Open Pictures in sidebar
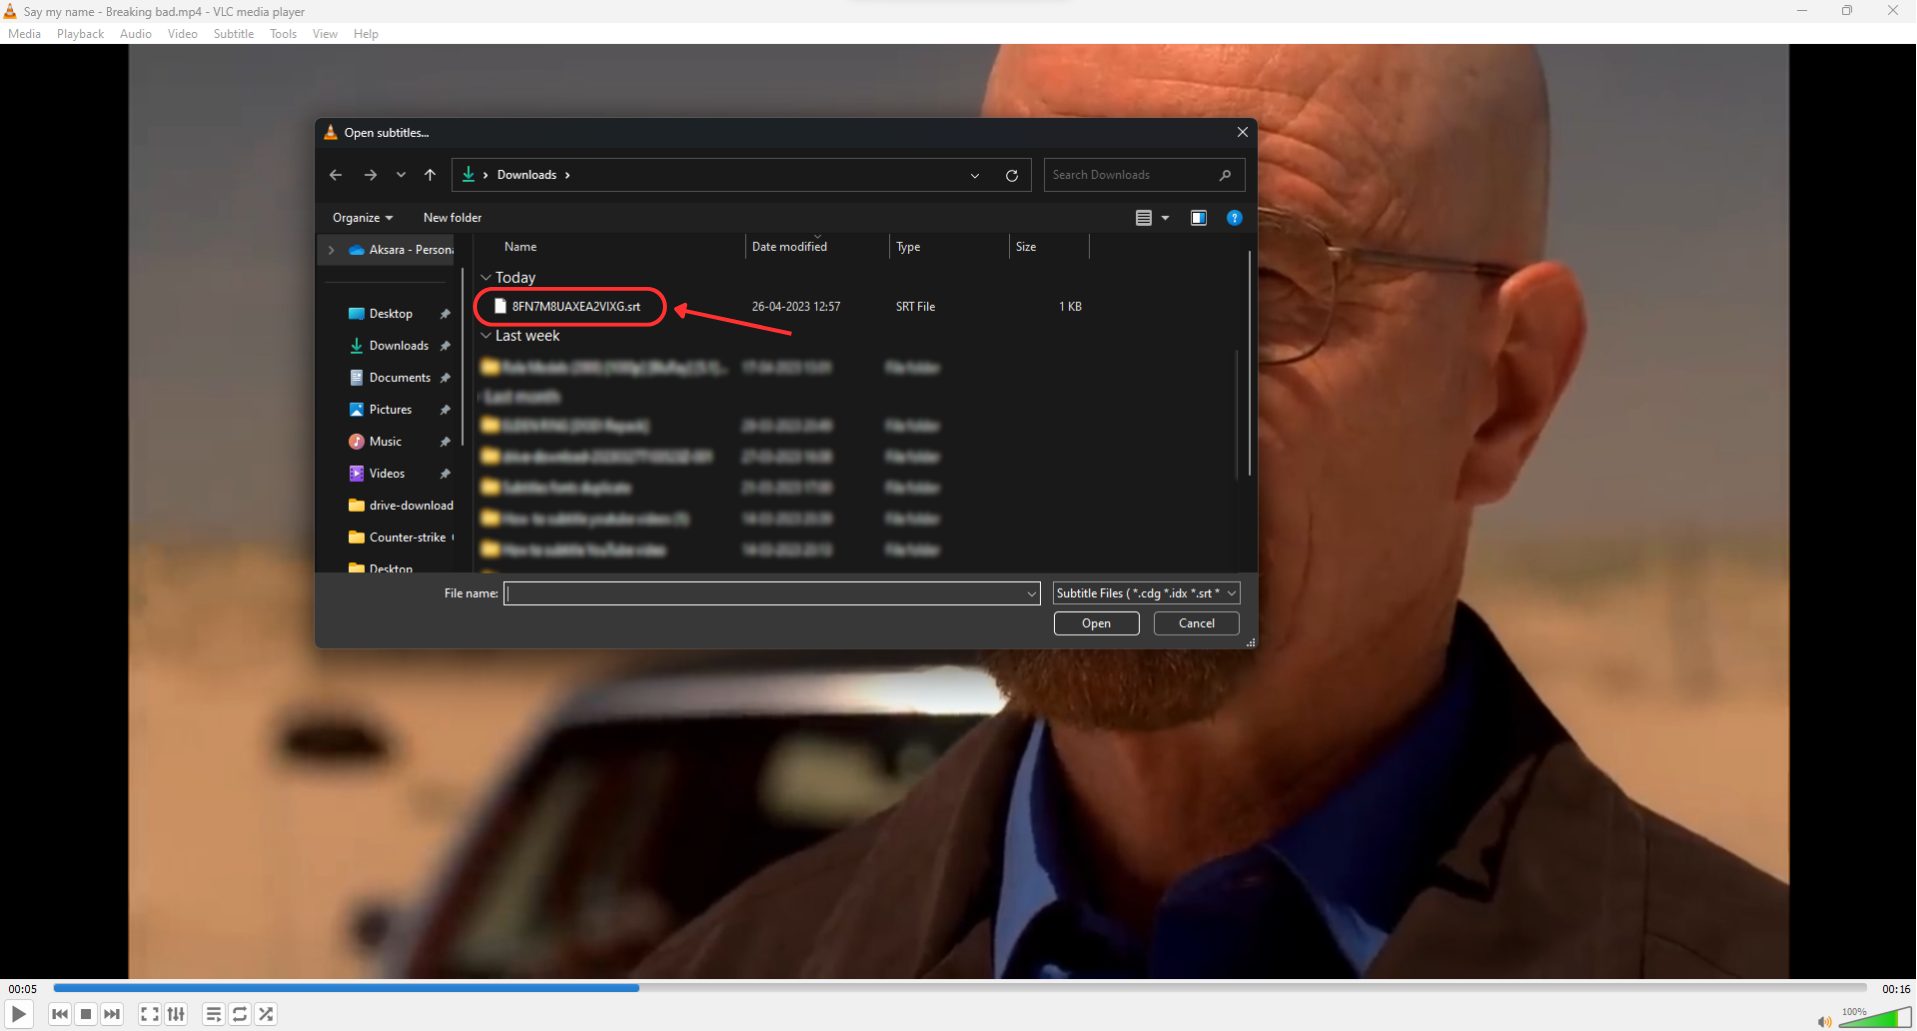The image size is (1917, 1031). [390, 410]
